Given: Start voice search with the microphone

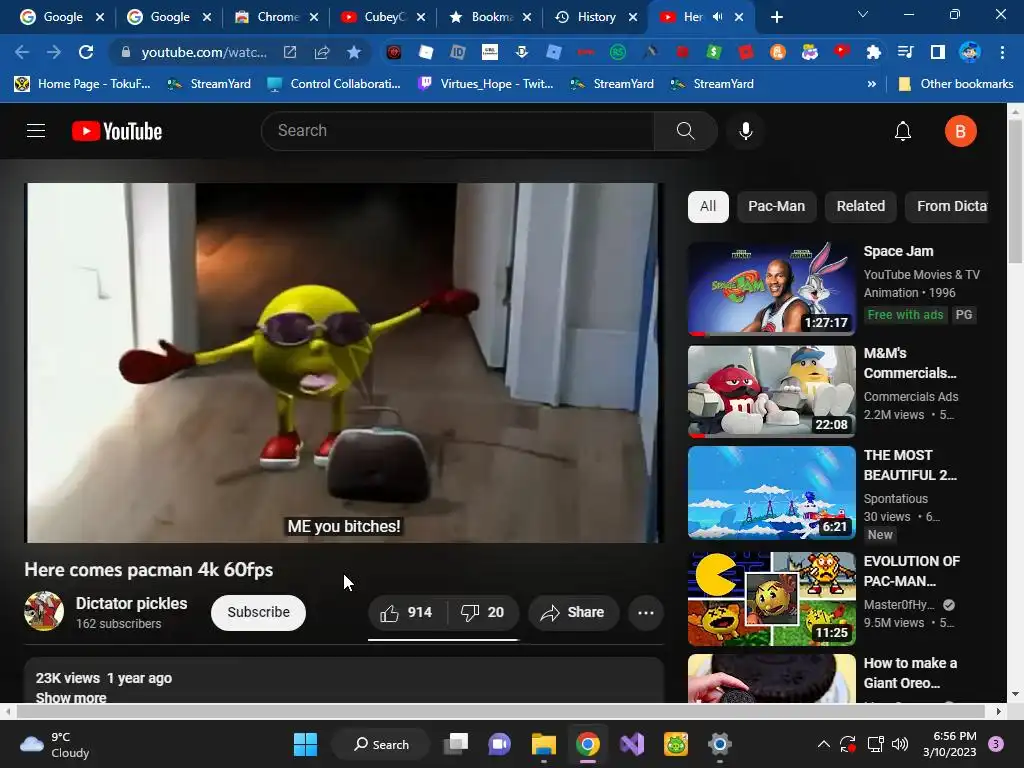Looking at the screenshot, I should [x=745, y=131].
